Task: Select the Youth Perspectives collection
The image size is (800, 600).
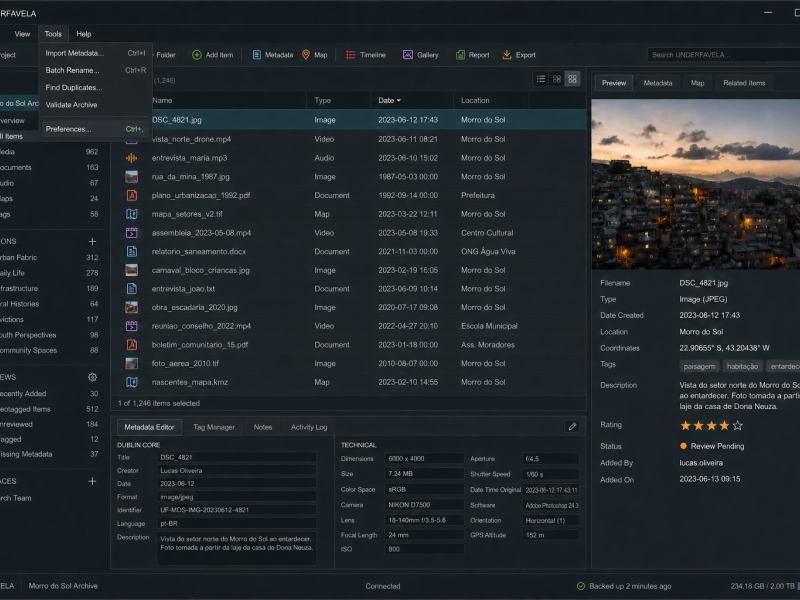Action: [x=49, y=335]
